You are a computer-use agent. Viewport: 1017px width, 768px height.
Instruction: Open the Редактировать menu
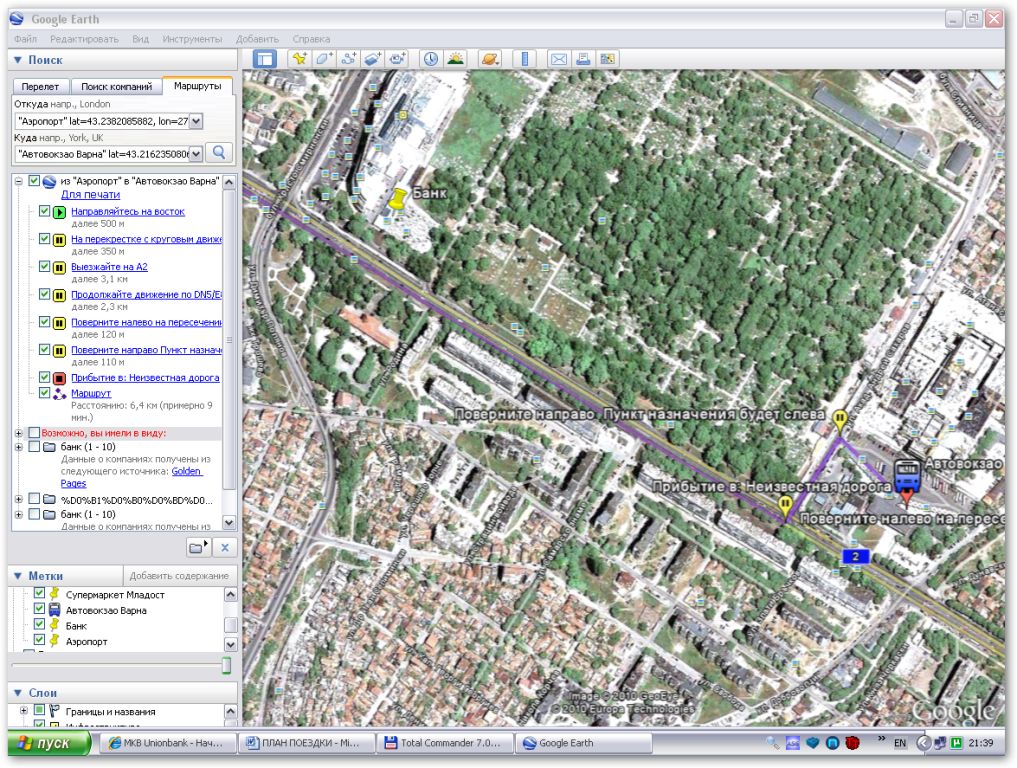[x=84, y=39]
